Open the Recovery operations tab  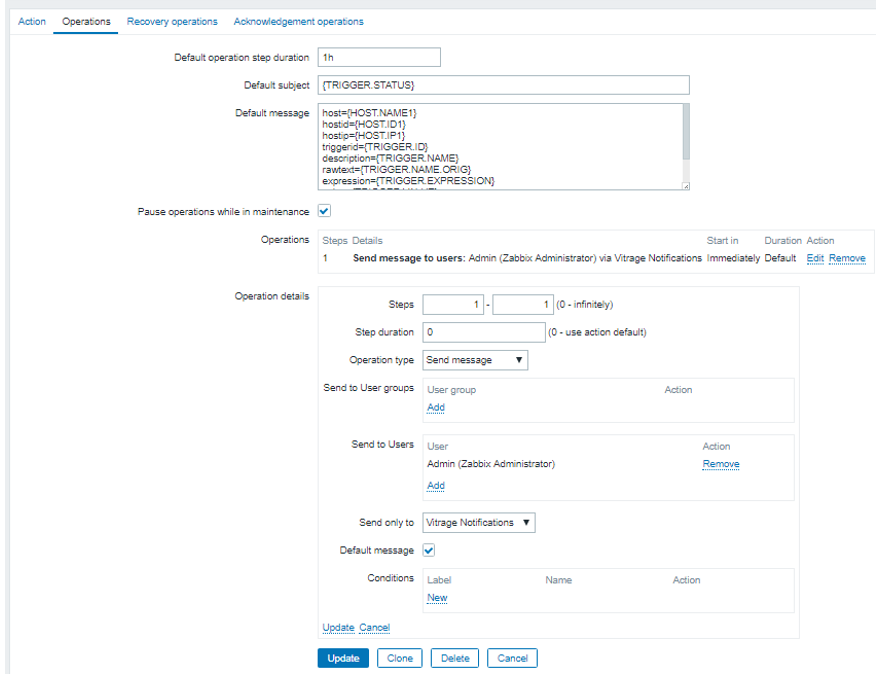click(x=172, y=21)
